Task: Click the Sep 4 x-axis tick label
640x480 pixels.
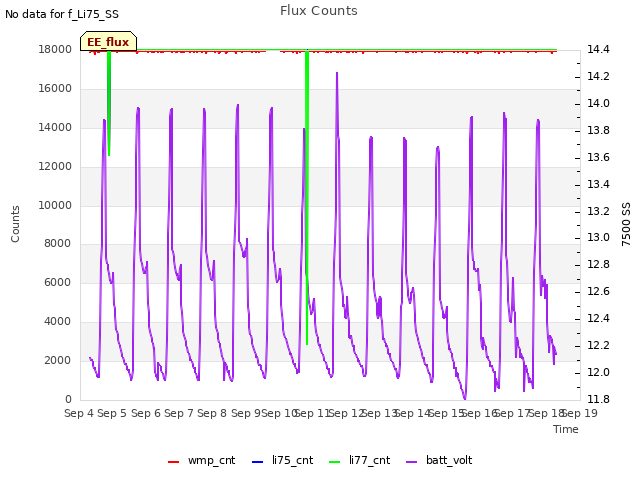Action: tap(79, 413)
